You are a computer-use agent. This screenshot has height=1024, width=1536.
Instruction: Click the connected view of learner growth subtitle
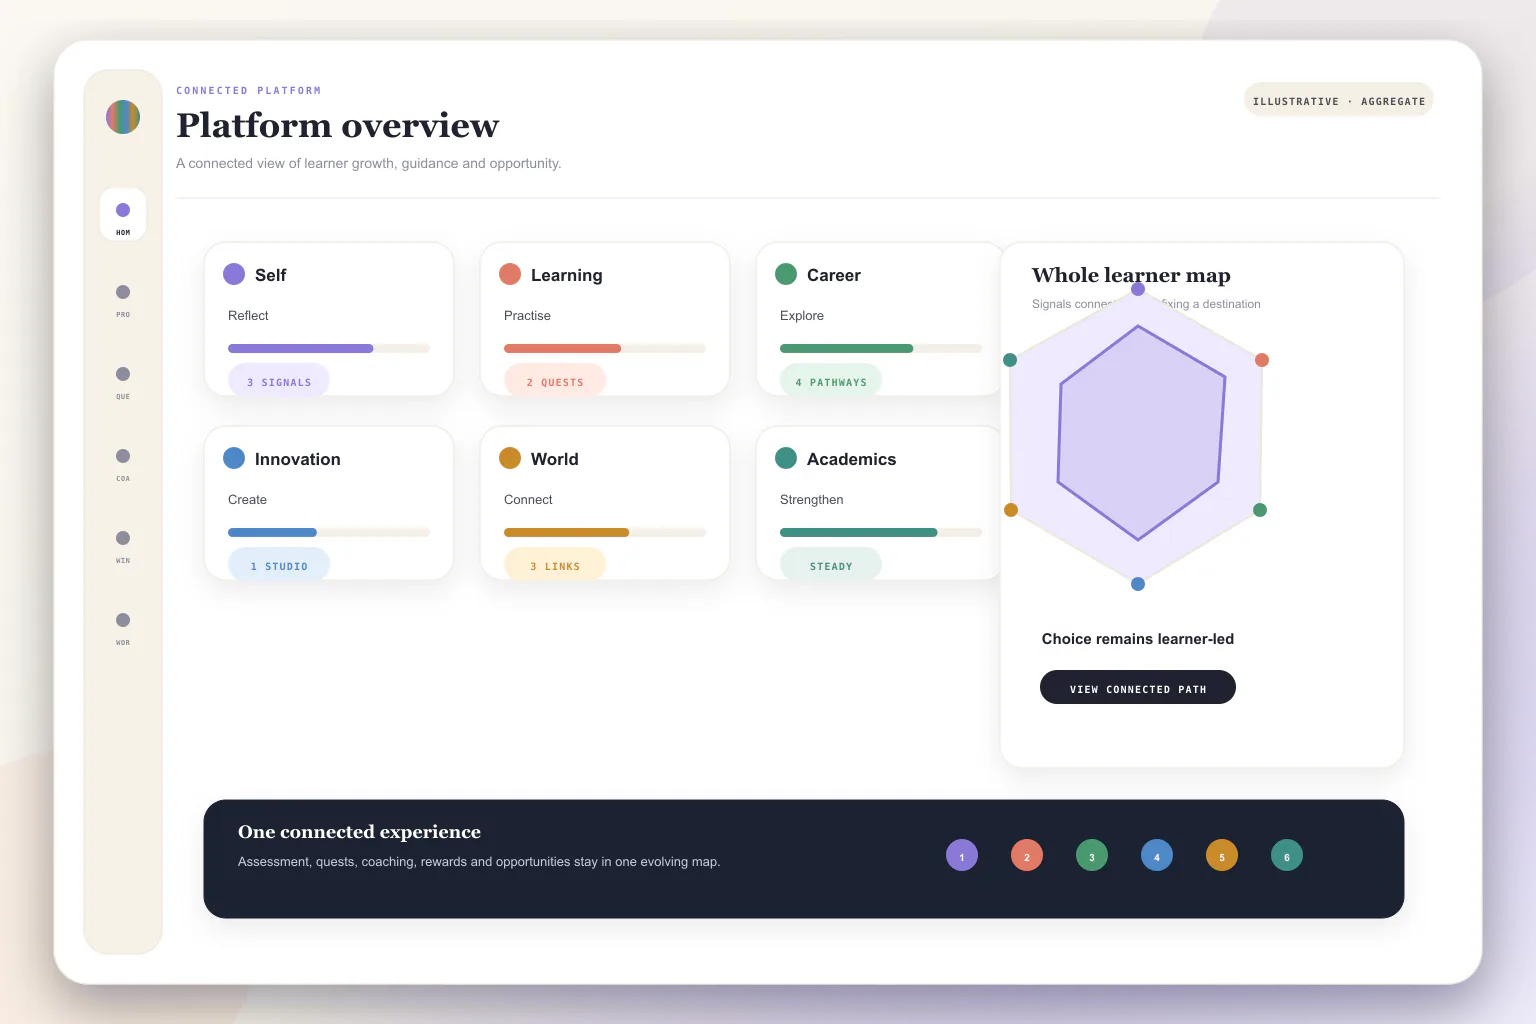369,163
